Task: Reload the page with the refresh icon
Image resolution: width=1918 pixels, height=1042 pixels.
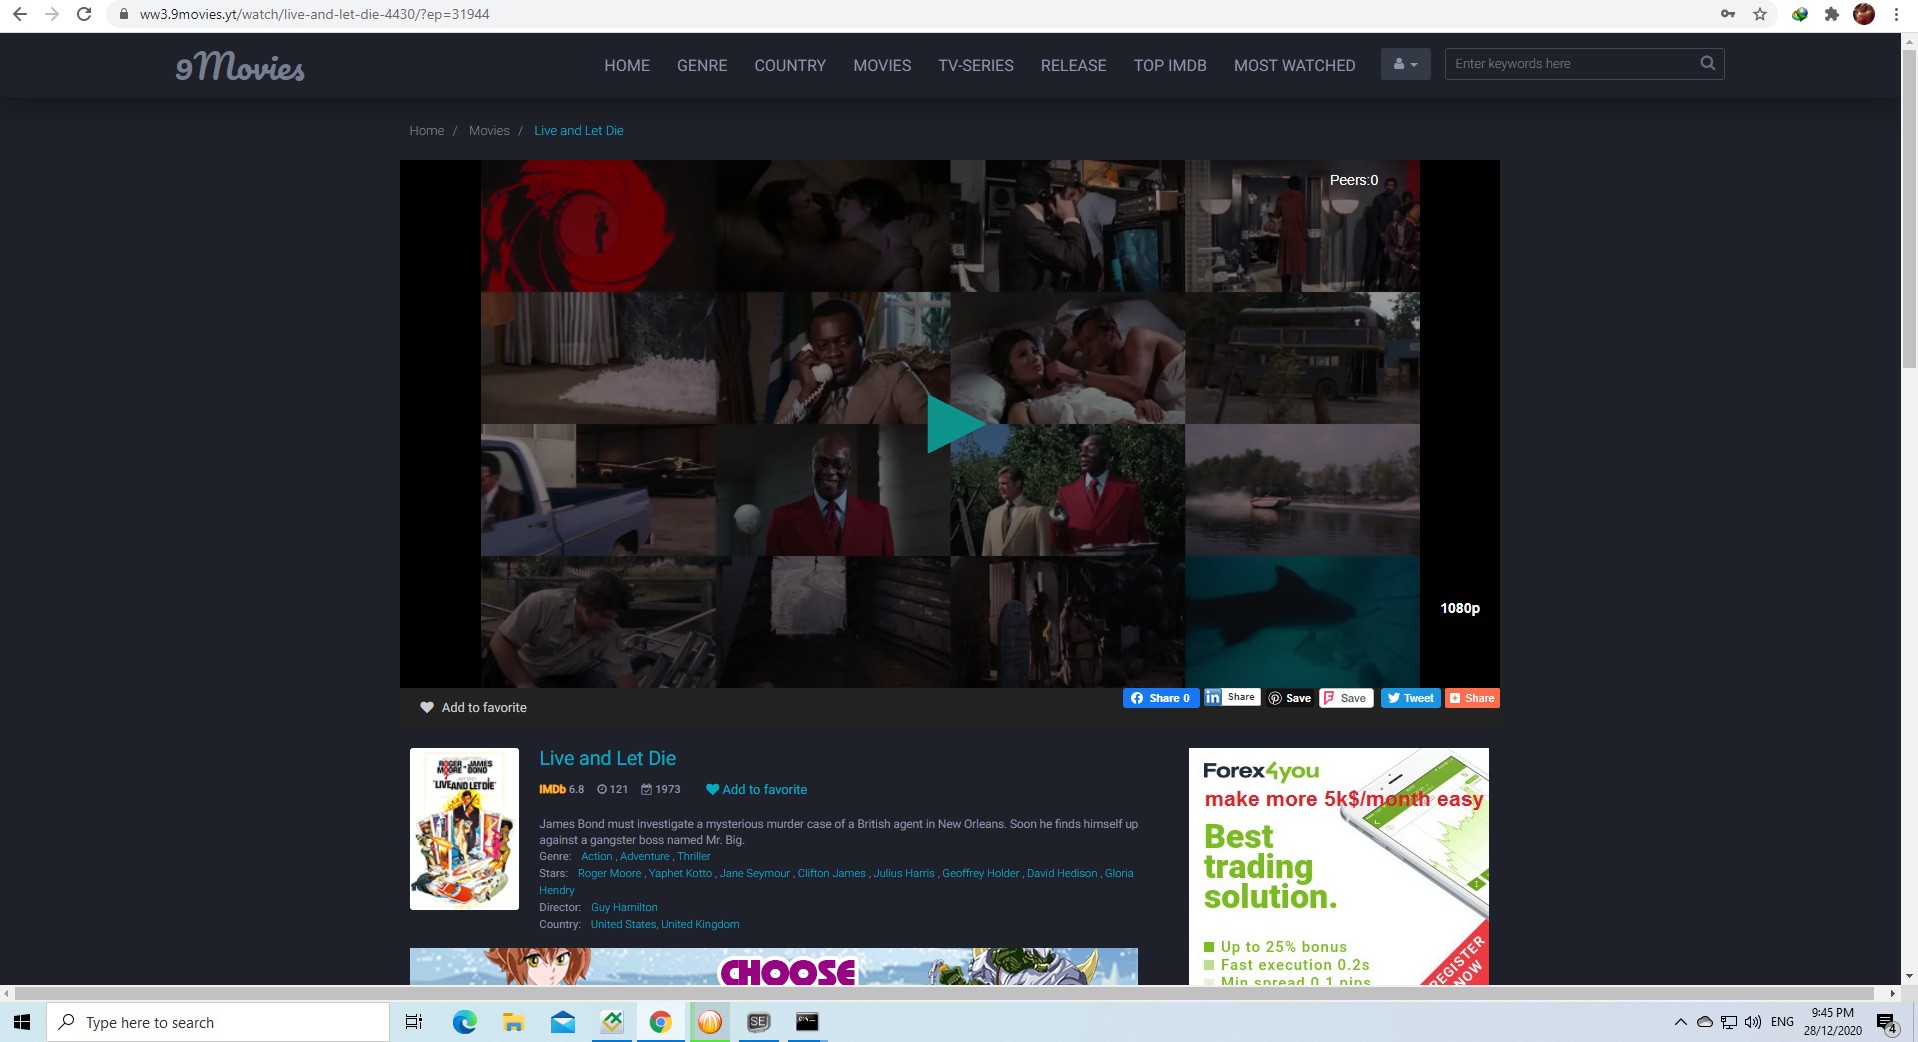Action: coord(84,14)
